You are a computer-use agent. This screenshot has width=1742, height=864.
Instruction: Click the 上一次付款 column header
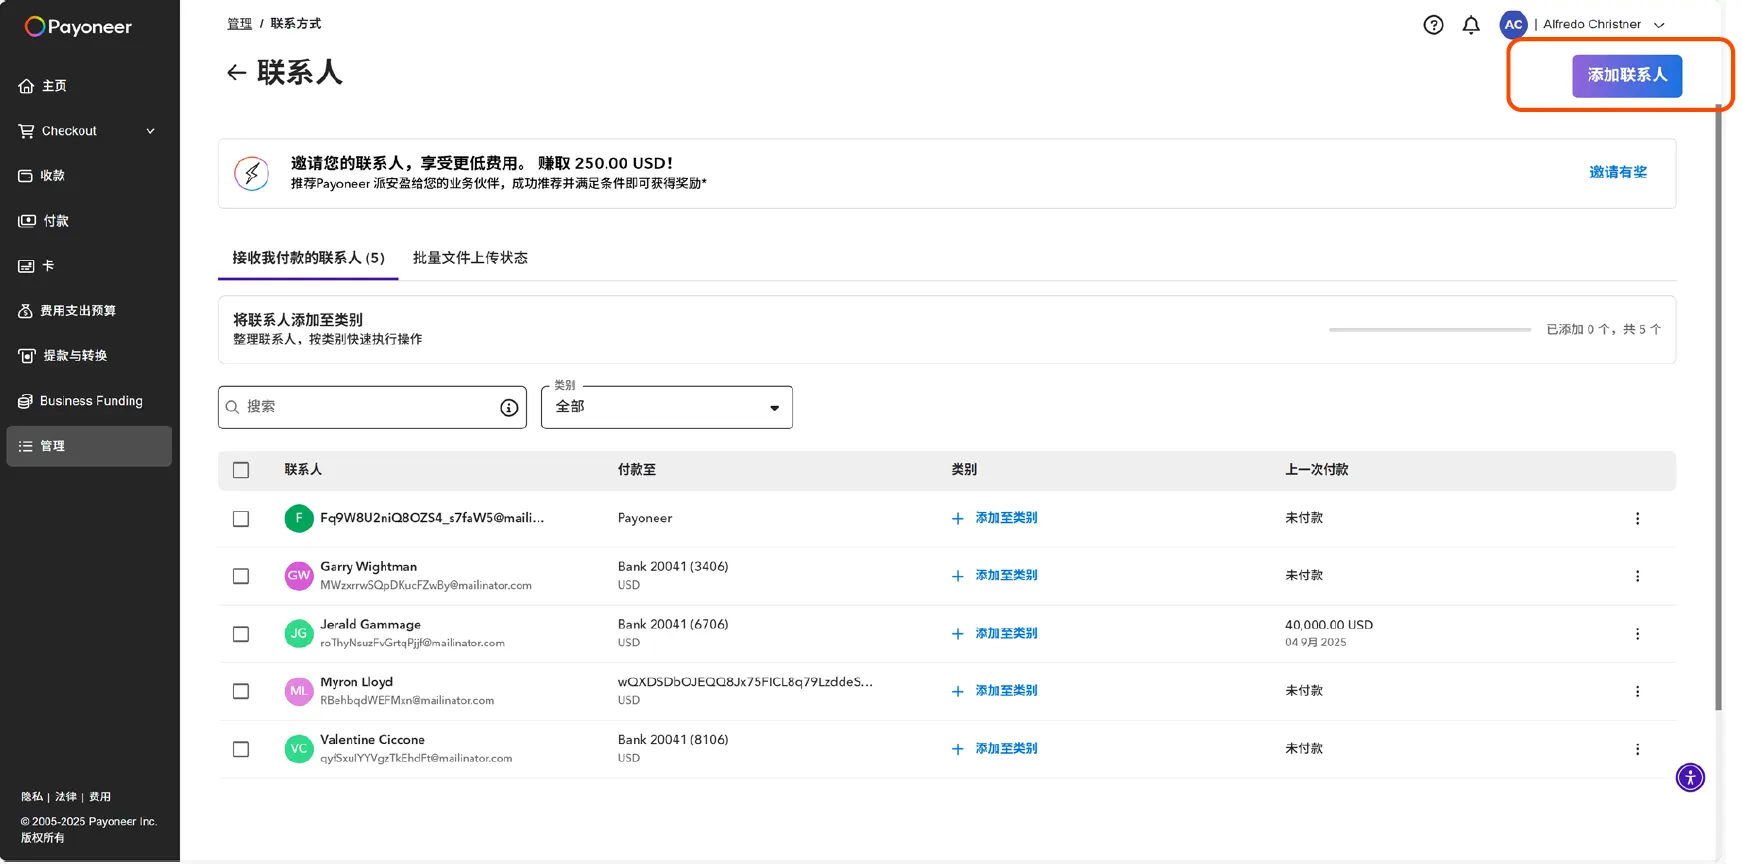1316,470
